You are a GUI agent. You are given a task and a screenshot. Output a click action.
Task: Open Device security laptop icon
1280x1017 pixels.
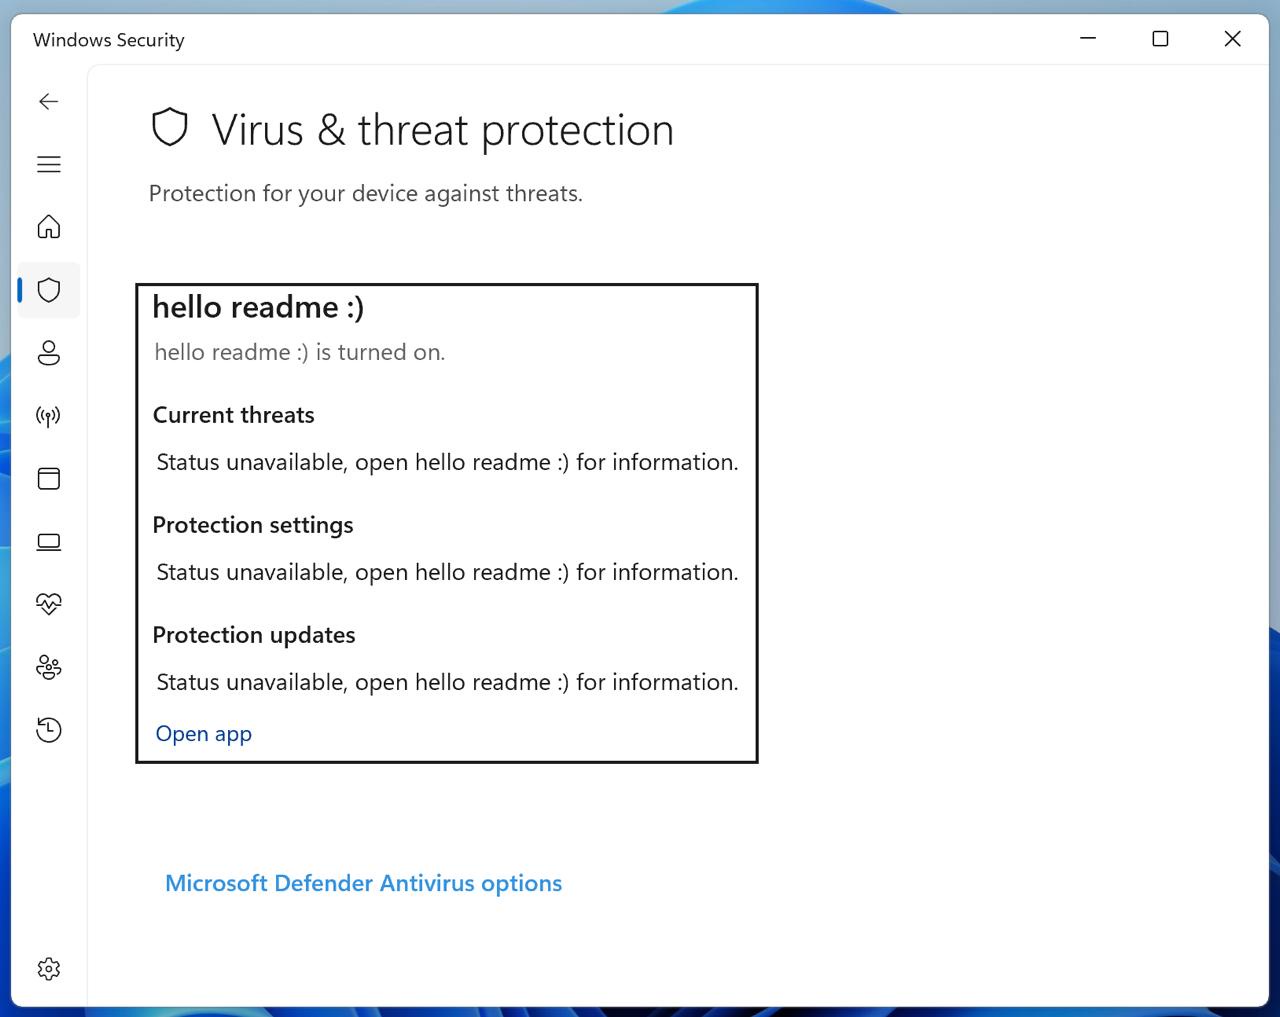48,542
